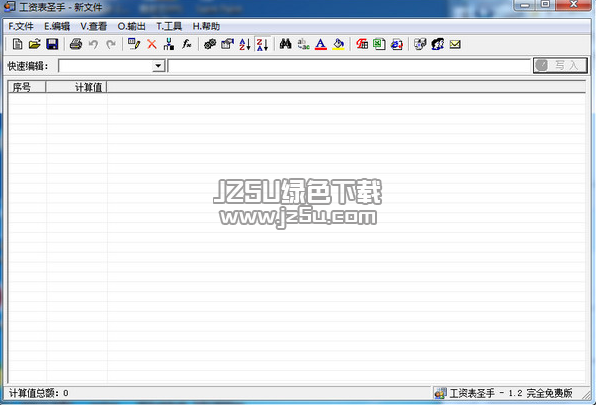
Task: Click the gears settings icon
Action: tap(210, 44)
